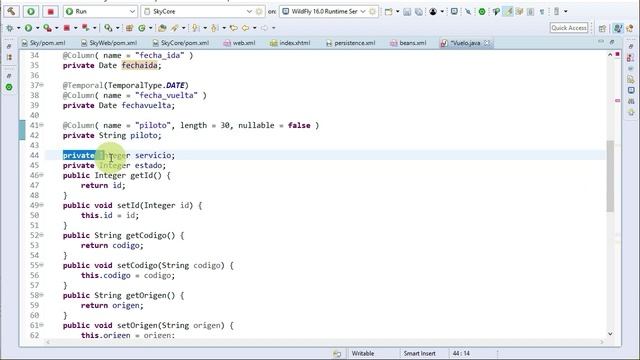Click the Previous Annotation icon
This screenshot has height=360, width=640.
[214, 28]
